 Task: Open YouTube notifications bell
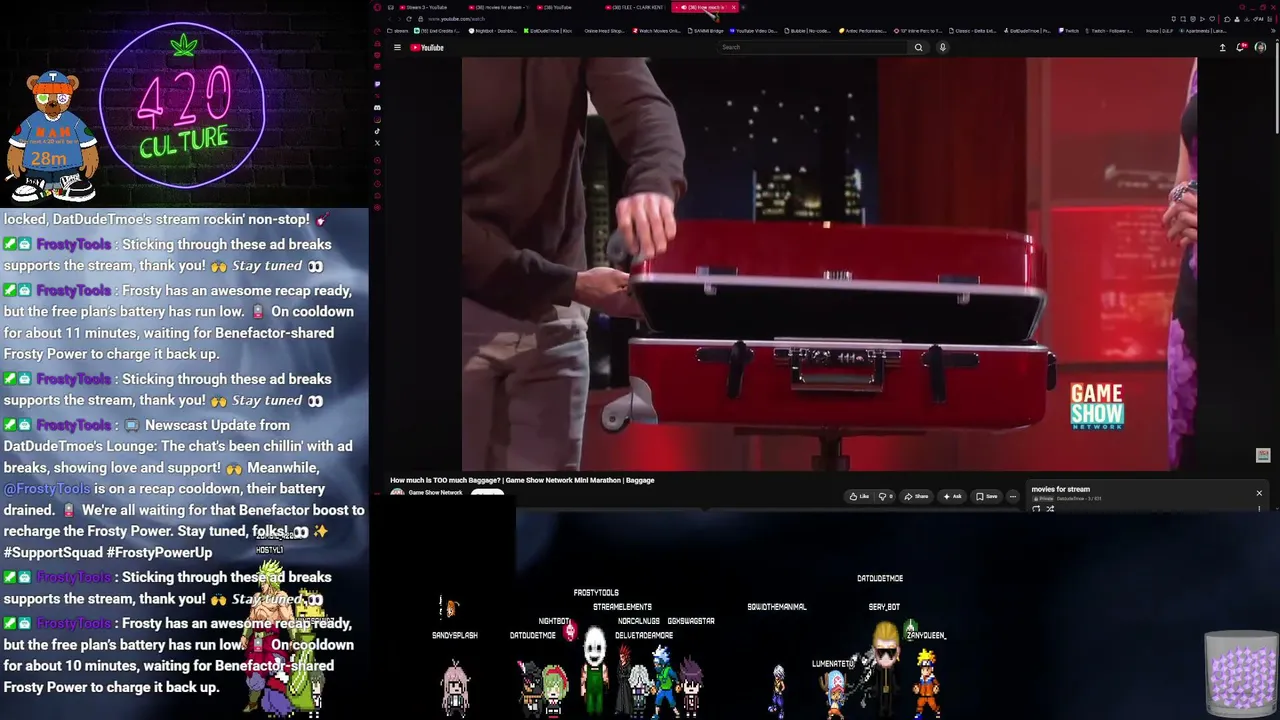[1241, 47]
